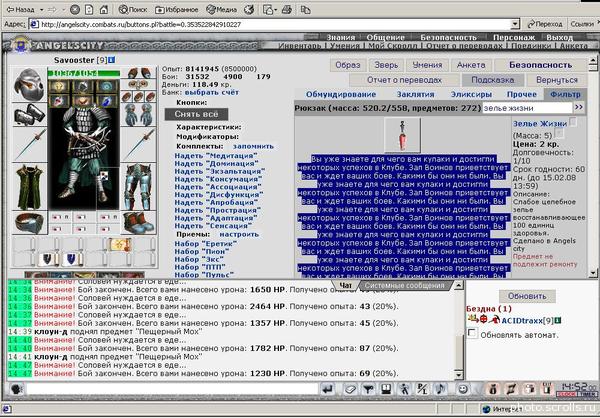The height and width of the screenshot is (418, 600).
Task: Open the Знания top menu
Action: tap(341, 38)
